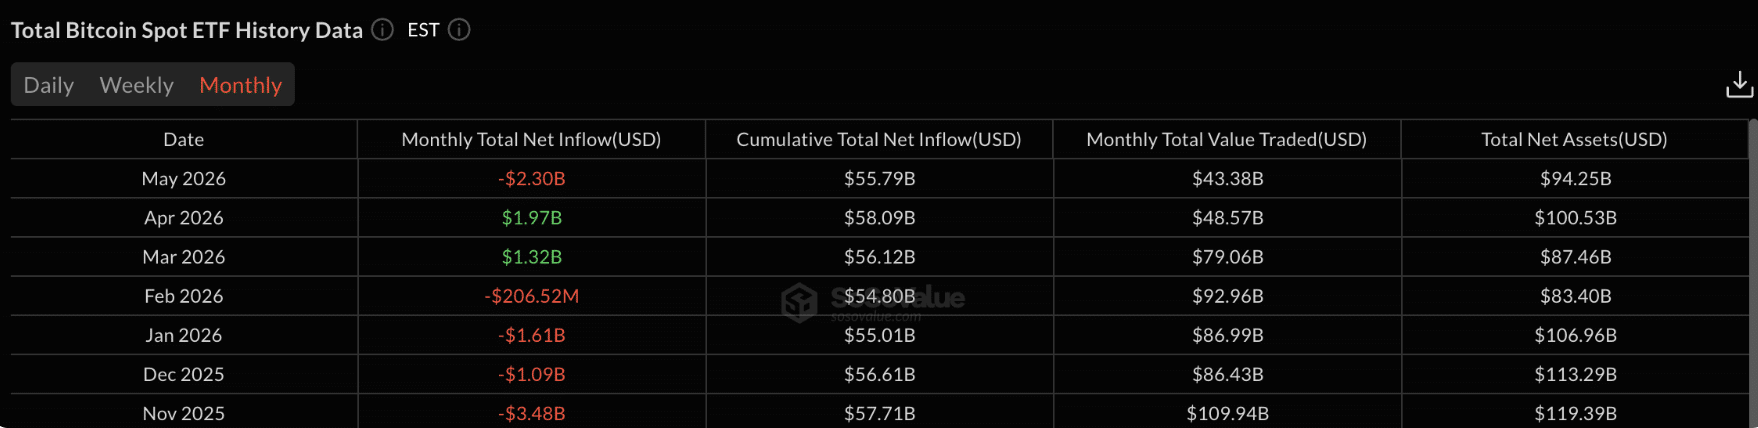The width and height of the screenshot is (1758, 428).
Task: Click the info icon beside the ETF History Data title
Action: [x=382, y=30]
